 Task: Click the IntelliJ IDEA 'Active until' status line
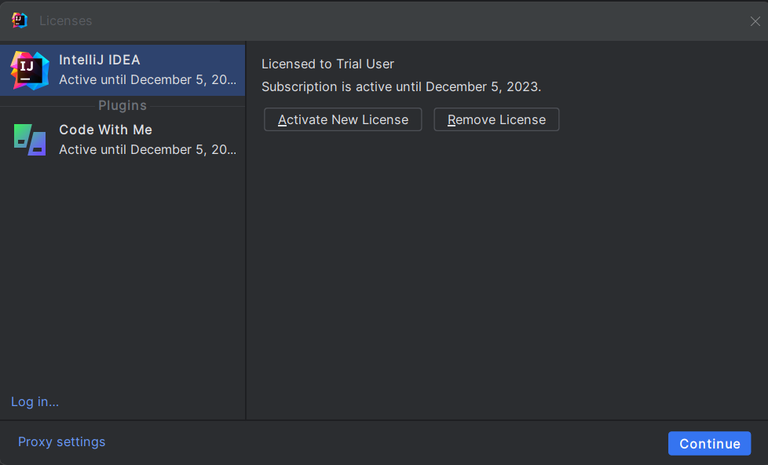click(x=147, y=80)
